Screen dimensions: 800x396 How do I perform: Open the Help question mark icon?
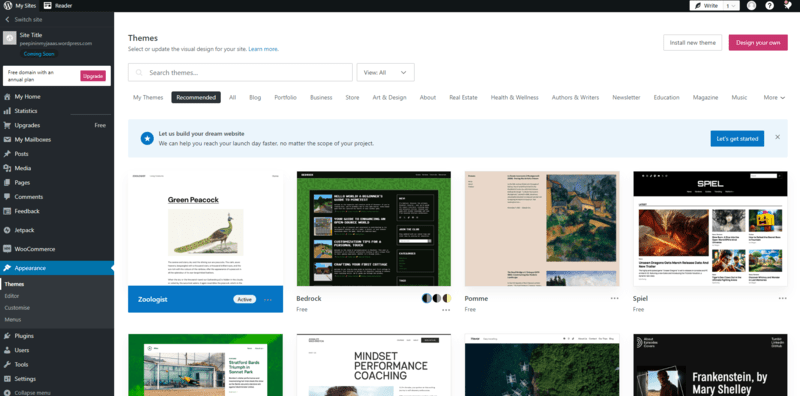769,6
